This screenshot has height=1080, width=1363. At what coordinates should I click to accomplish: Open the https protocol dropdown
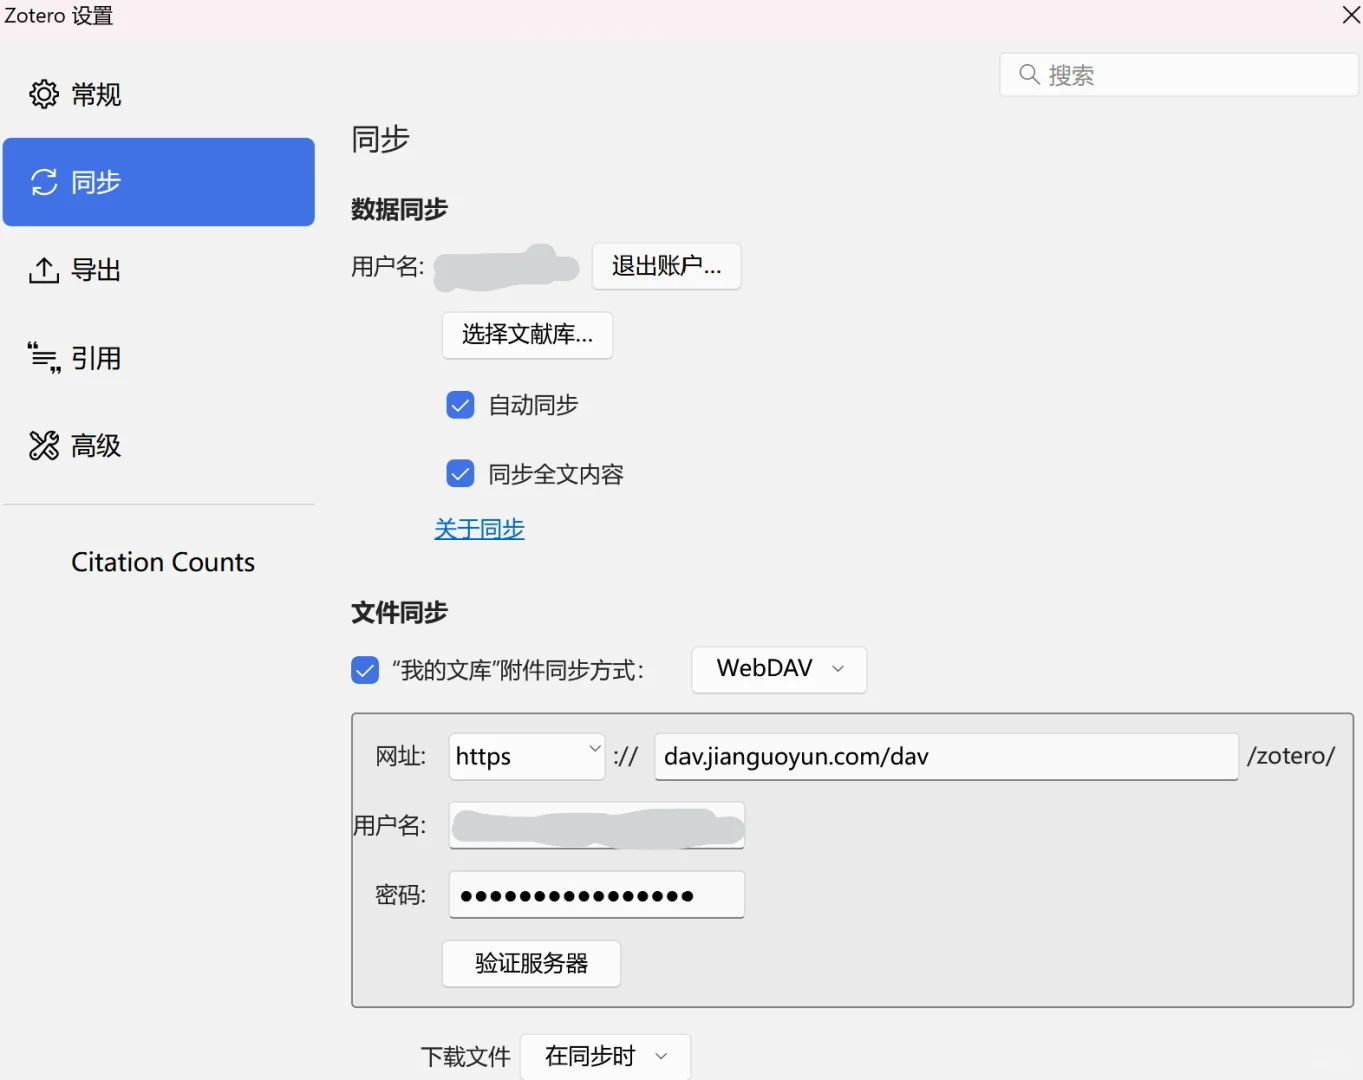pyautogui.click(x=526, y=756)
